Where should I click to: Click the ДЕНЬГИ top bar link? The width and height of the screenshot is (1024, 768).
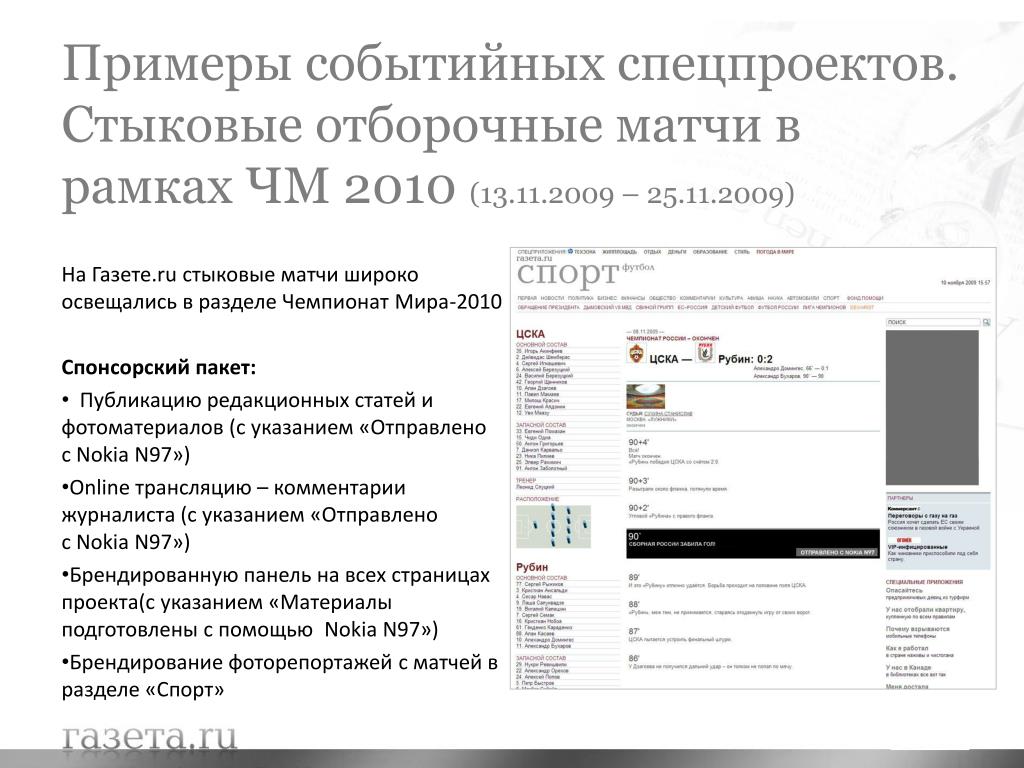pyautogui.click(x=677, y=252)
